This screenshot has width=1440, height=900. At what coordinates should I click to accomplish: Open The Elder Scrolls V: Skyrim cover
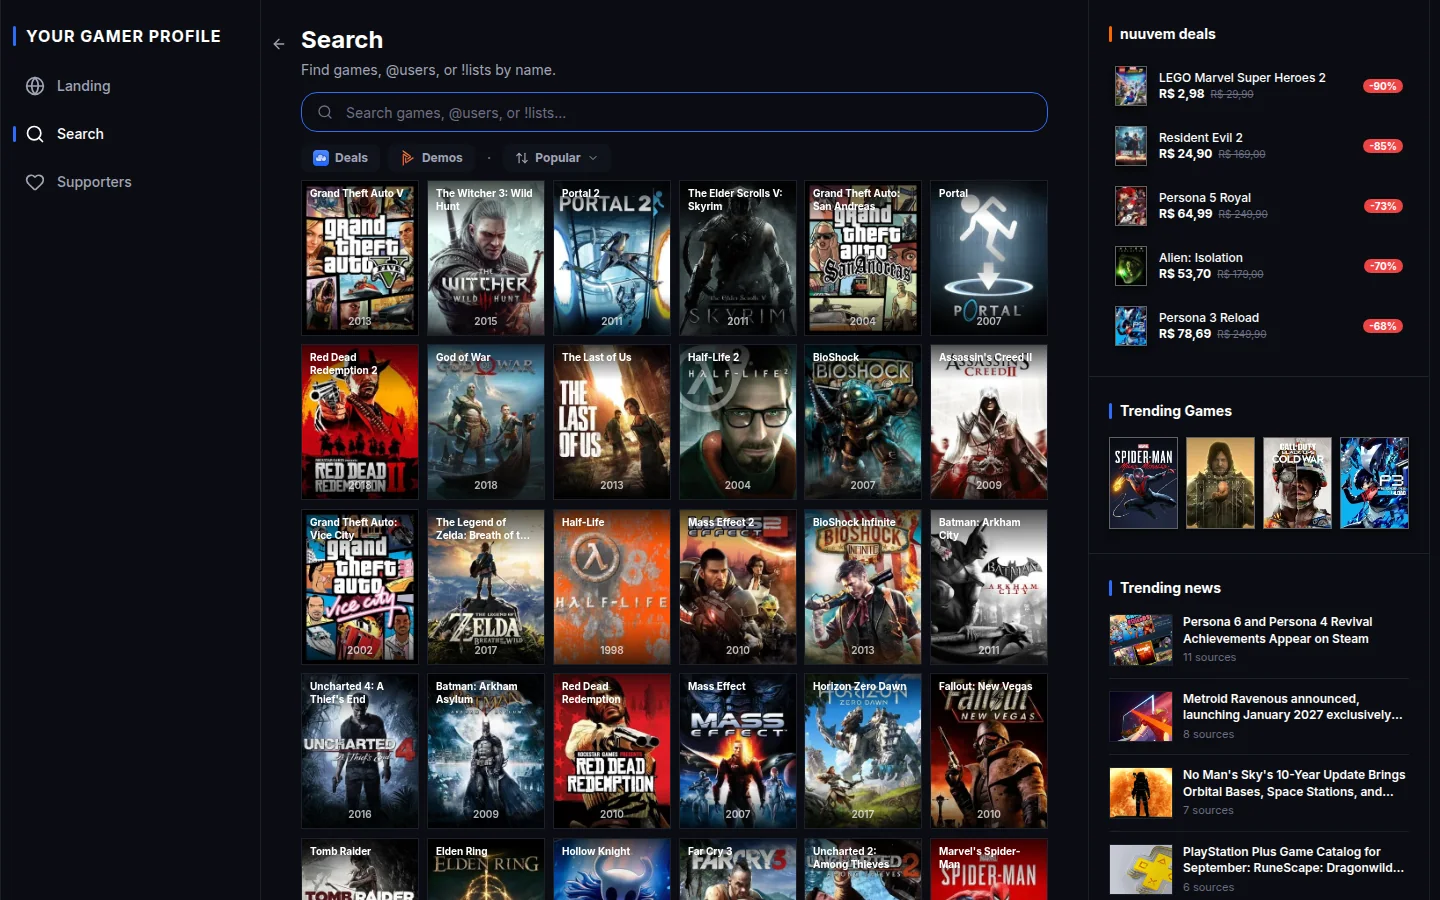pyautogui.click(x=738, y=258)
